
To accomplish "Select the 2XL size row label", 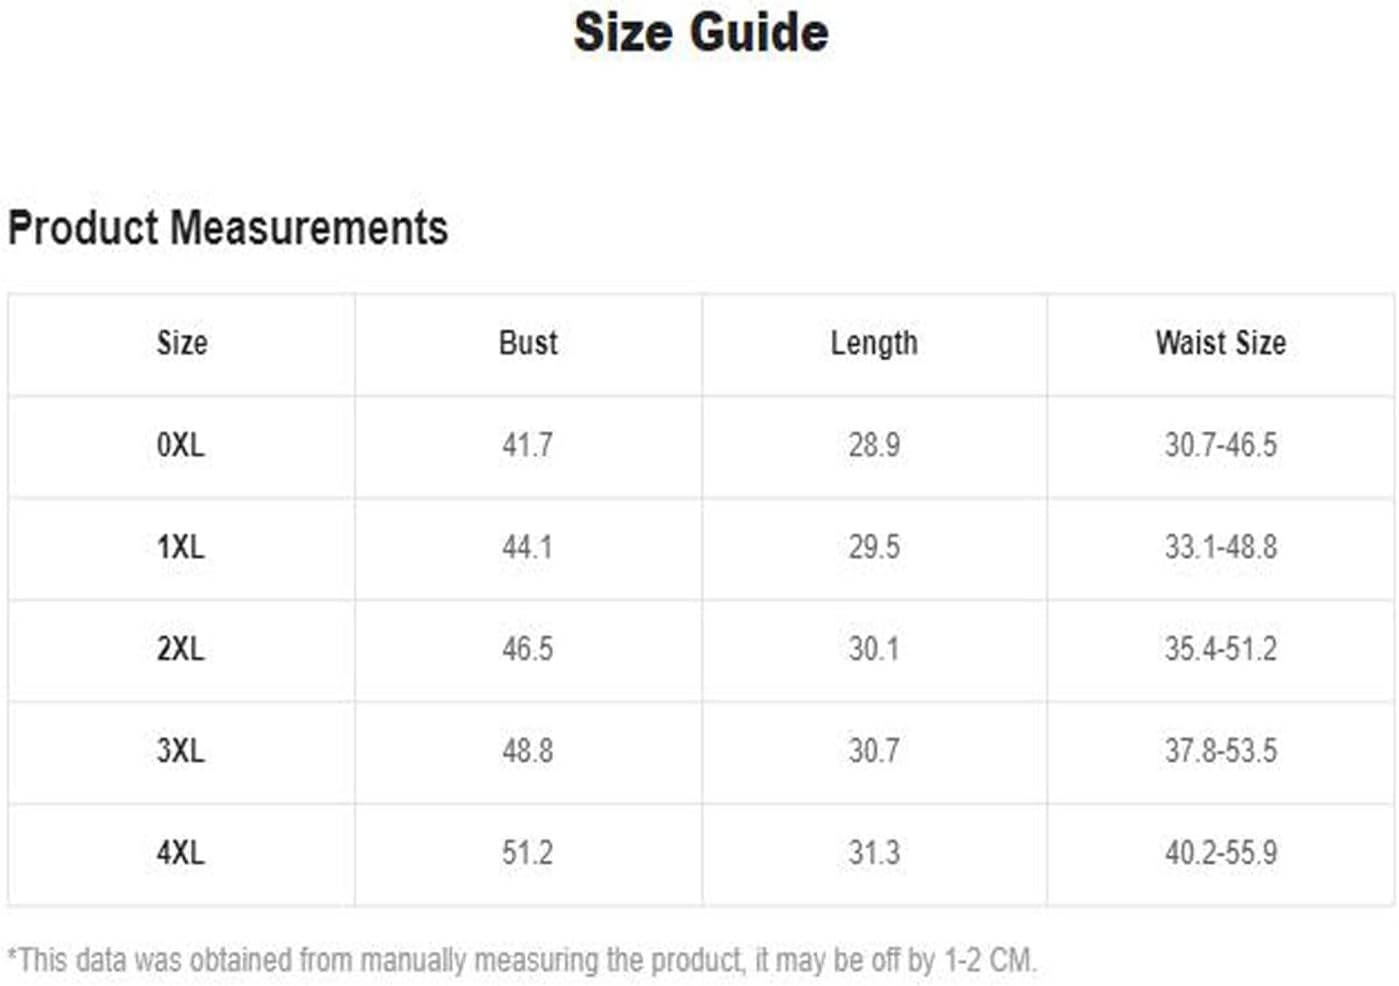I will [181, 649].
